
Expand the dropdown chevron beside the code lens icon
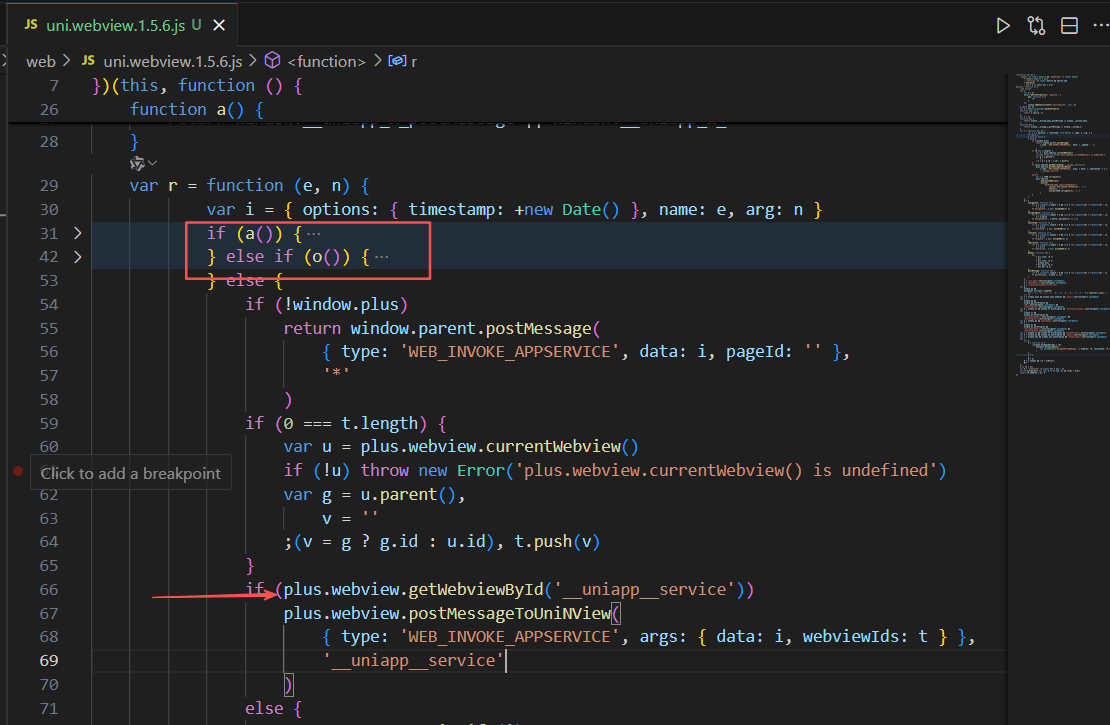click(153, 162)
